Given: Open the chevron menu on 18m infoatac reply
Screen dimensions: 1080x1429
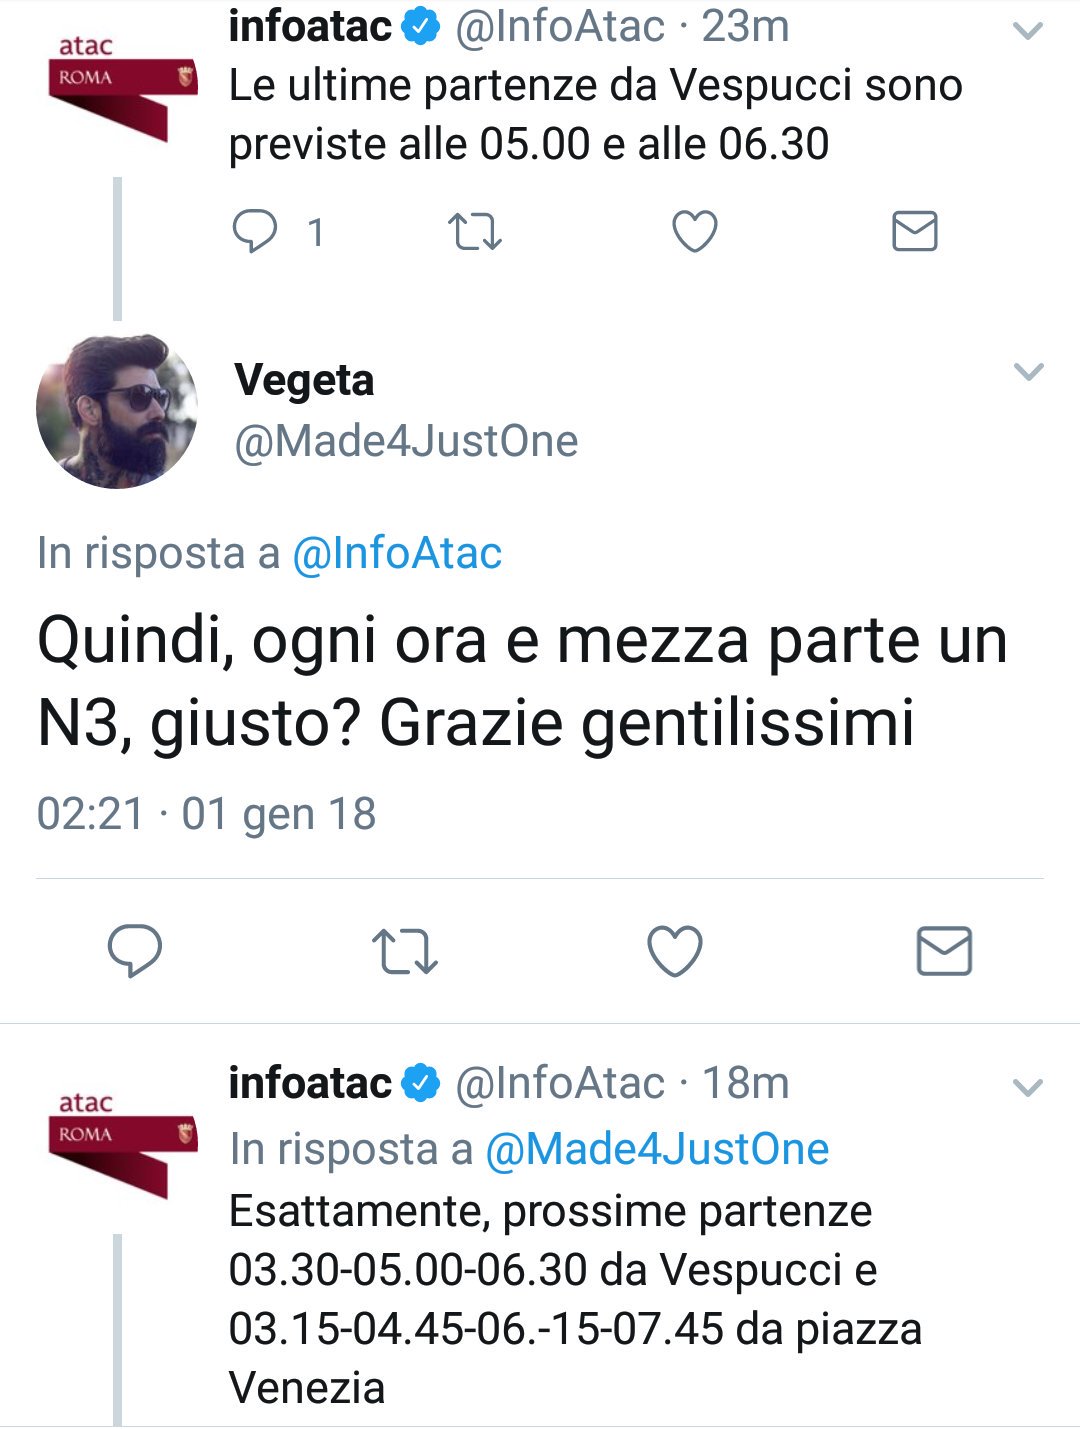Looking at the screenshot, I should (1028, 1087).
